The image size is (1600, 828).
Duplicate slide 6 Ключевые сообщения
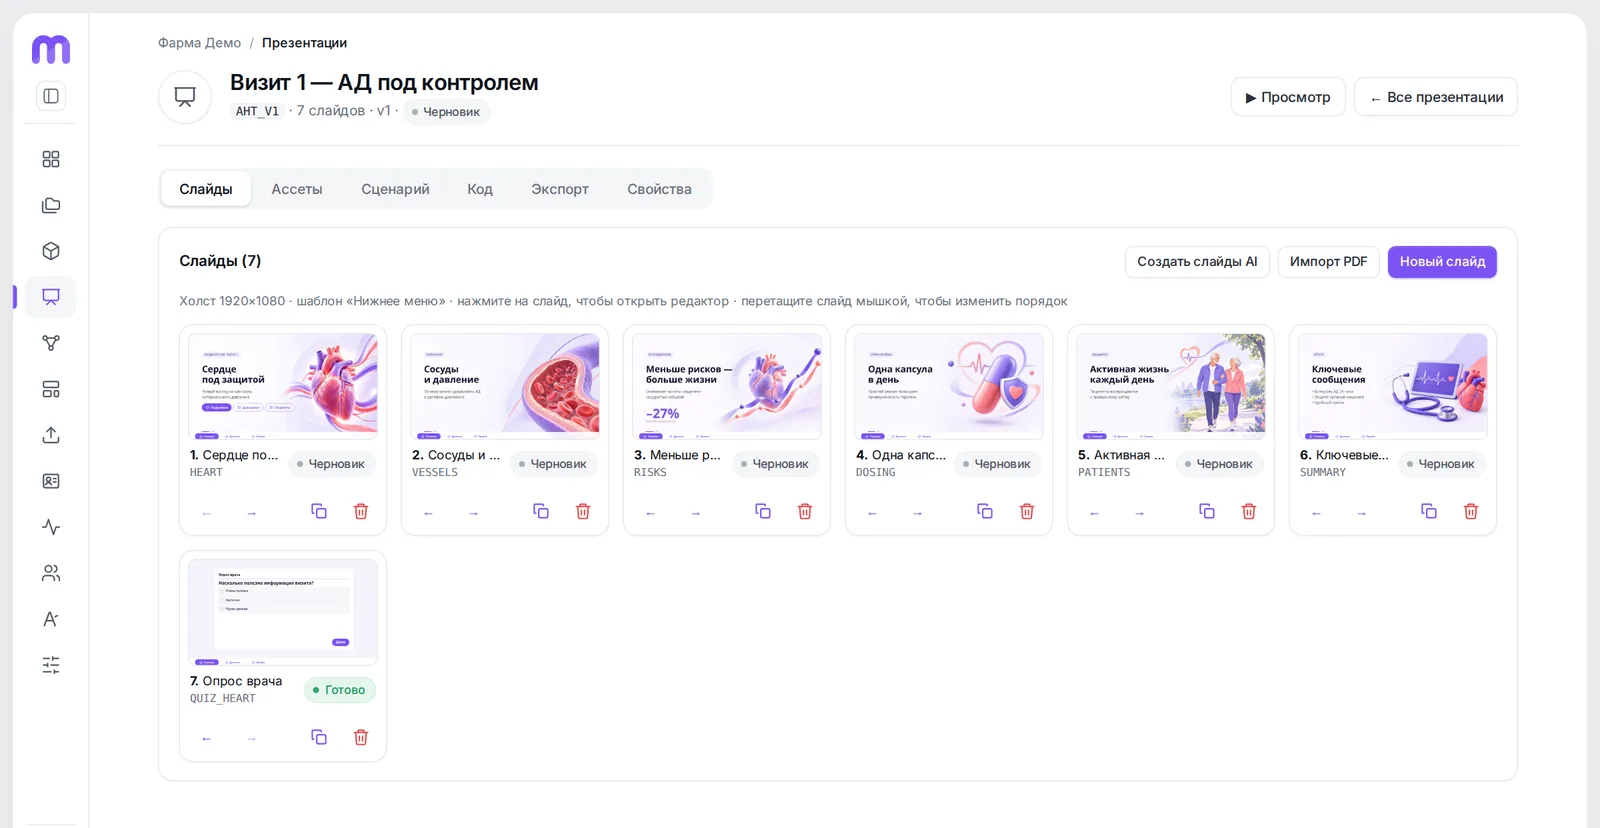[1429, 511]
